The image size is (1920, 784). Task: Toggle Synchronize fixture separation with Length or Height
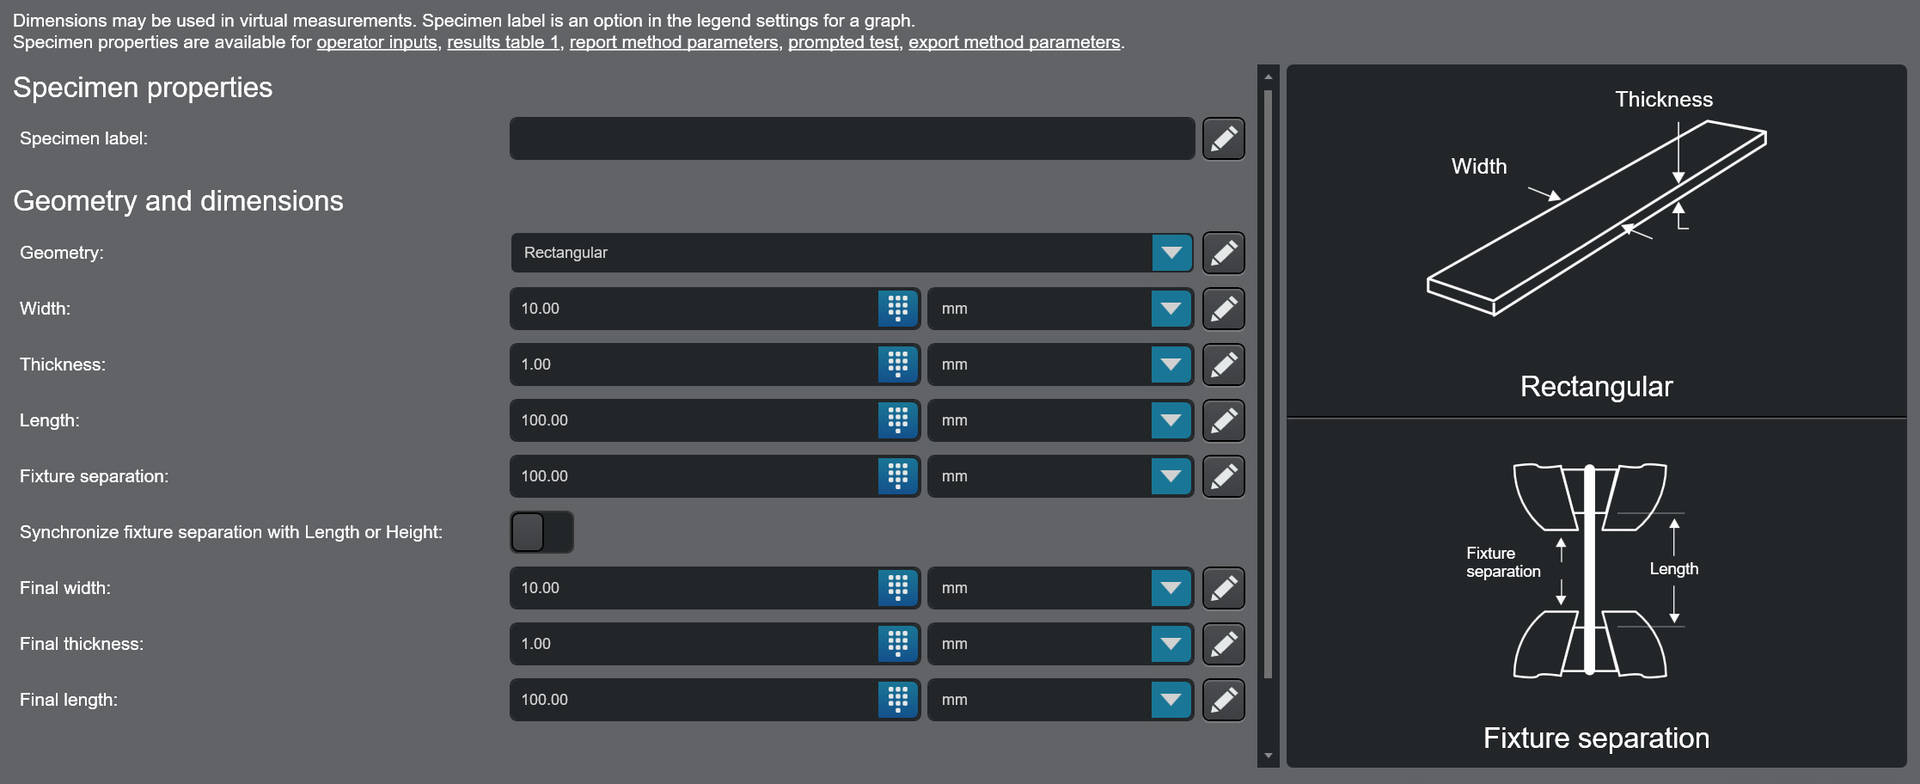pos(541,531)
